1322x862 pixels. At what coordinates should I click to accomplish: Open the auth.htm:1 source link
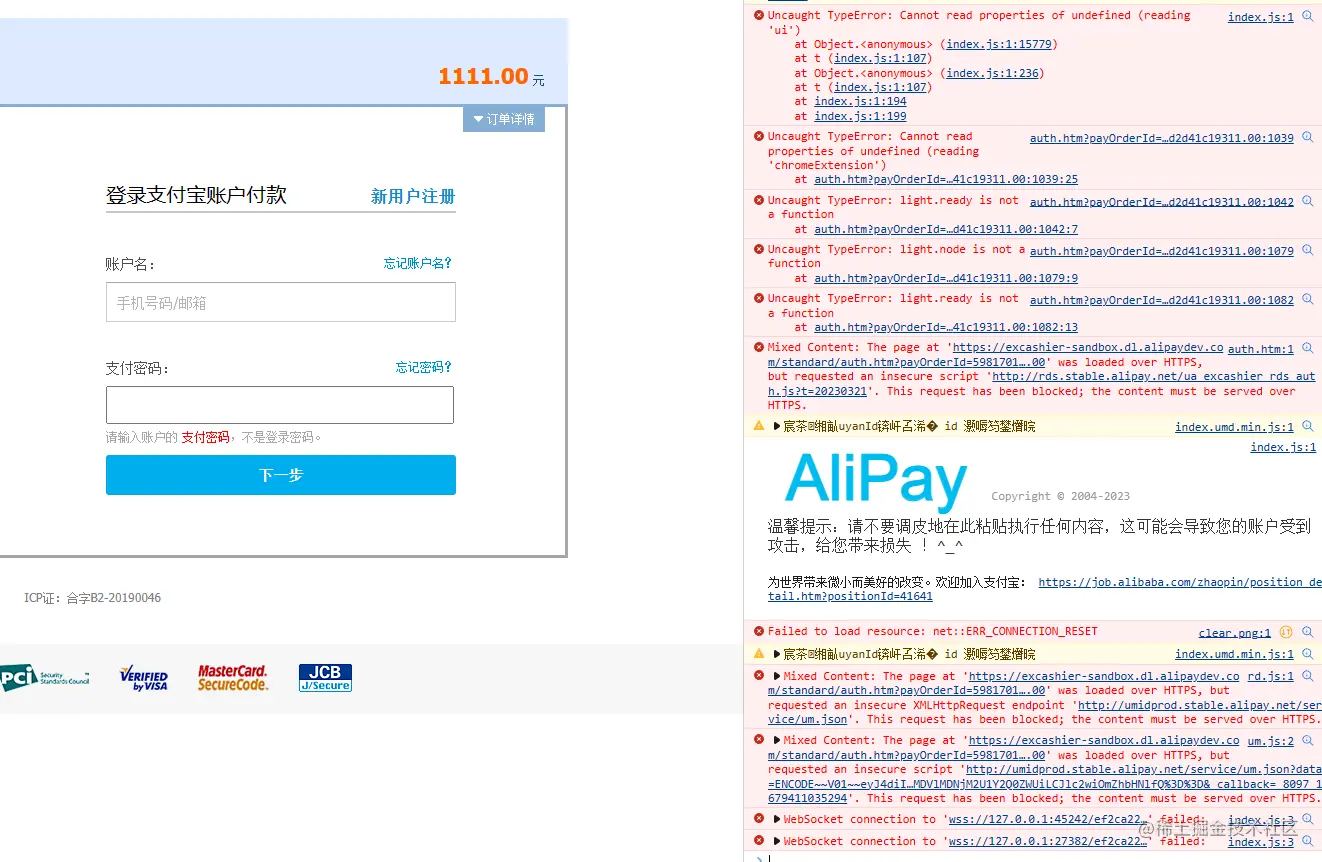click(1261, 349)
